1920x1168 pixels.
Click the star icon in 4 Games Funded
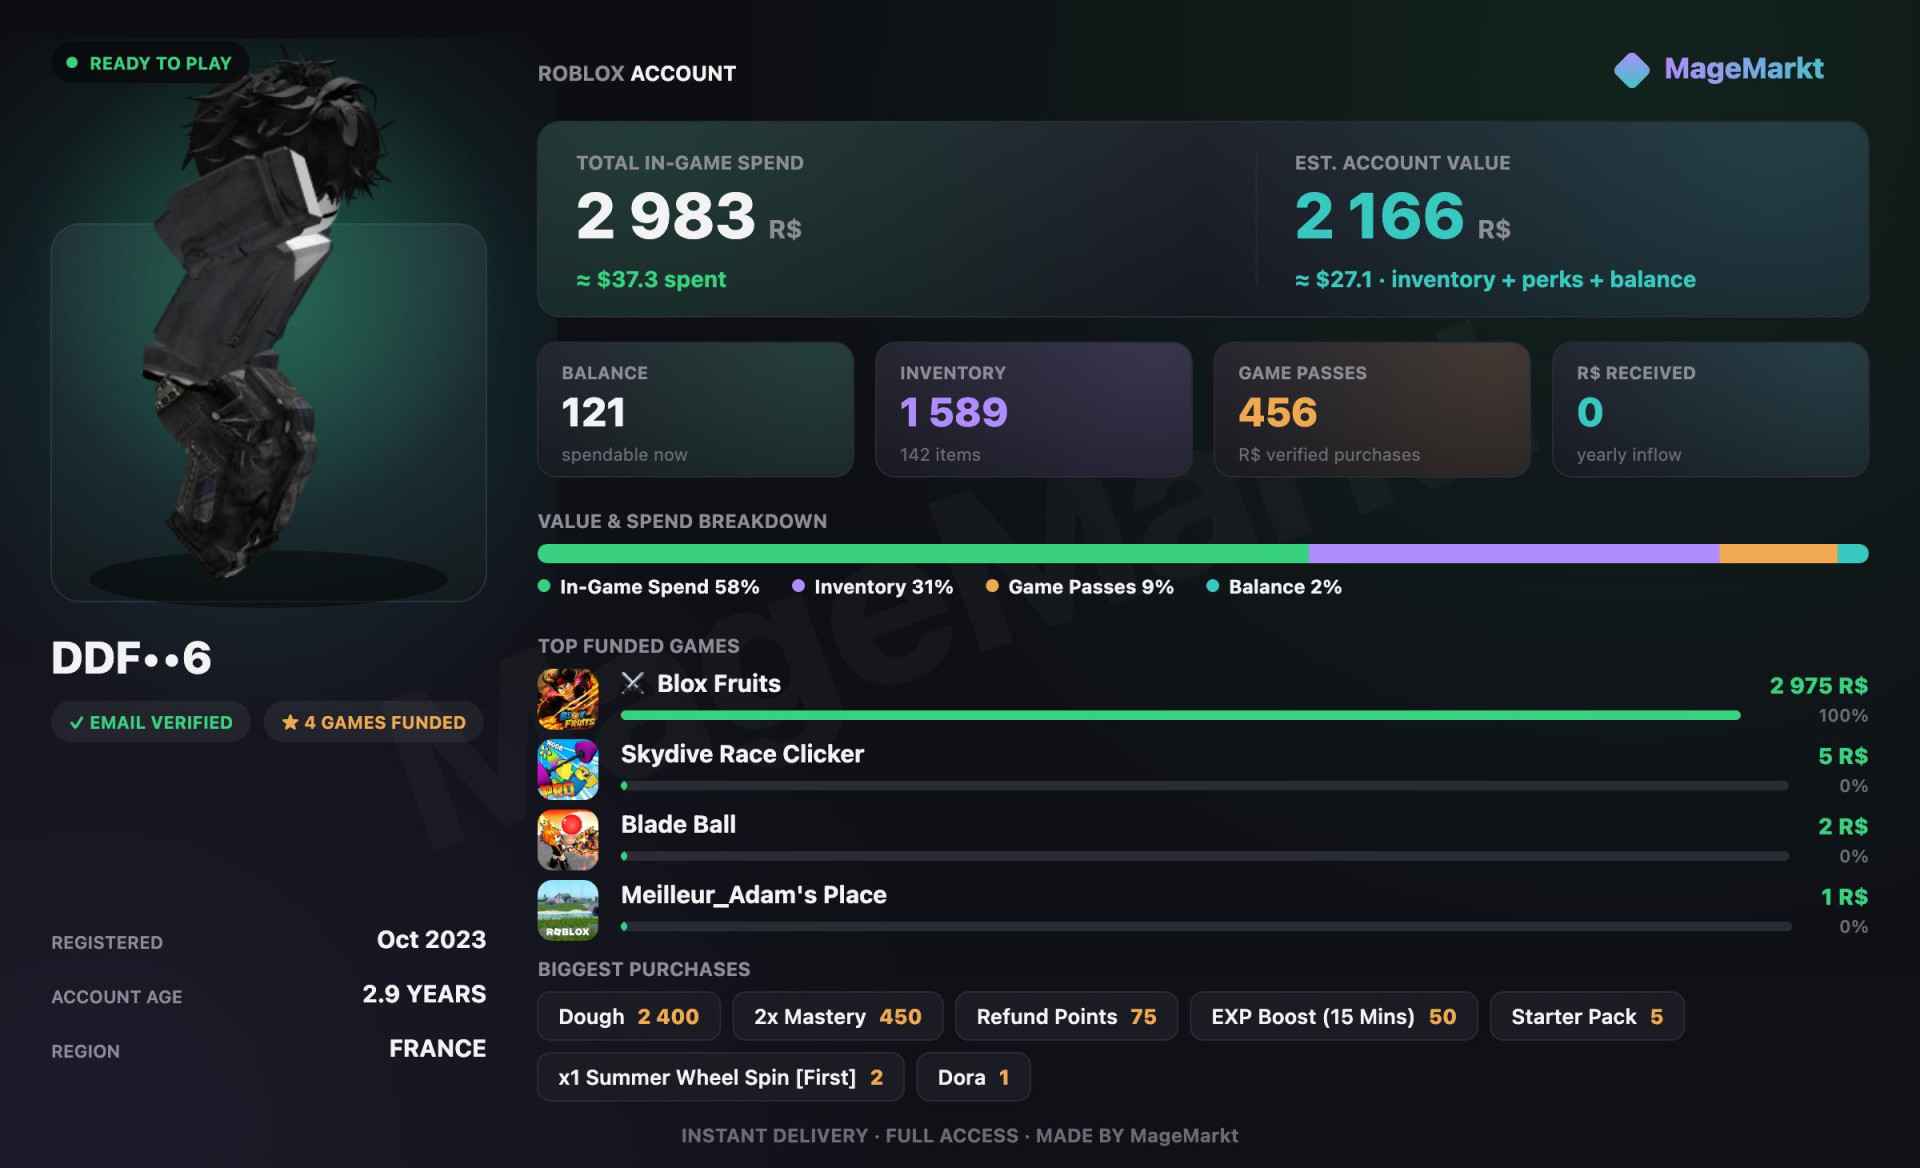[290, 722]
